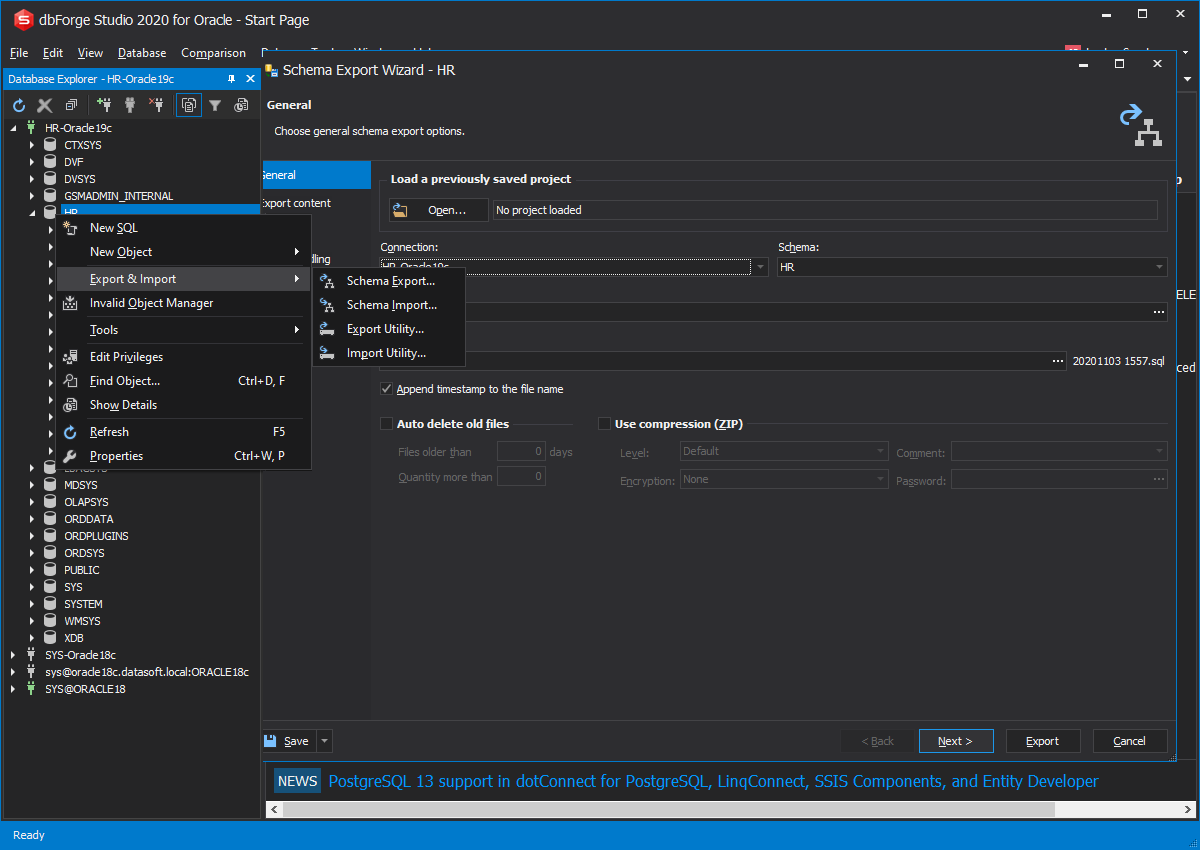
Task: Click the browse ellipsis beside the file name
Action: [x=1058, y=361]
